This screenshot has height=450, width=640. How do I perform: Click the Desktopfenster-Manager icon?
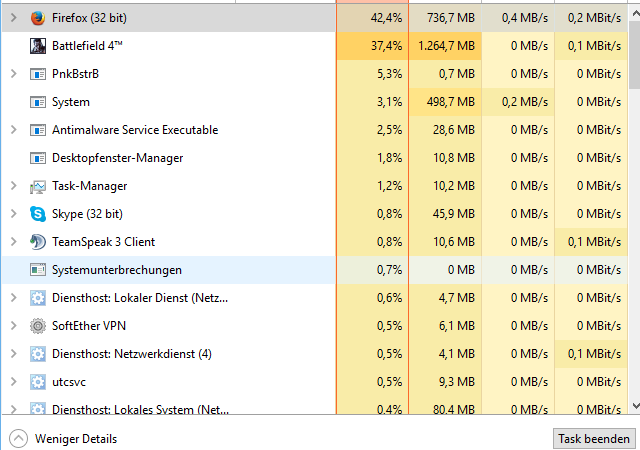38,158
